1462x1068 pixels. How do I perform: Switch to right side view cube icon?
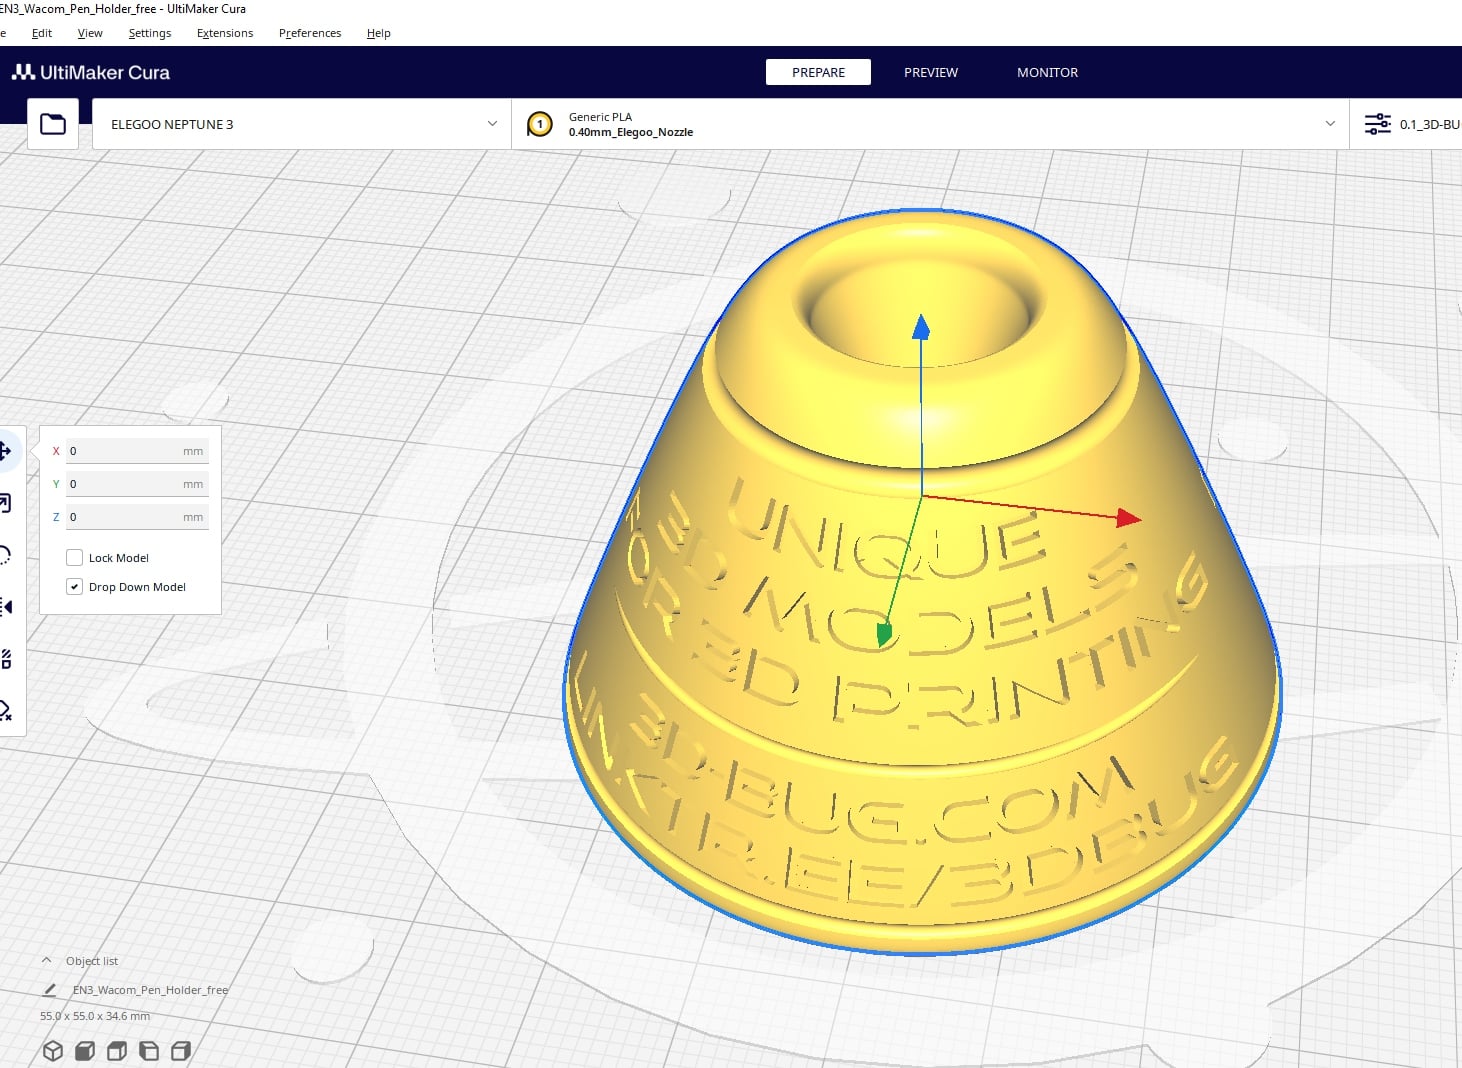pos(181,1051)
